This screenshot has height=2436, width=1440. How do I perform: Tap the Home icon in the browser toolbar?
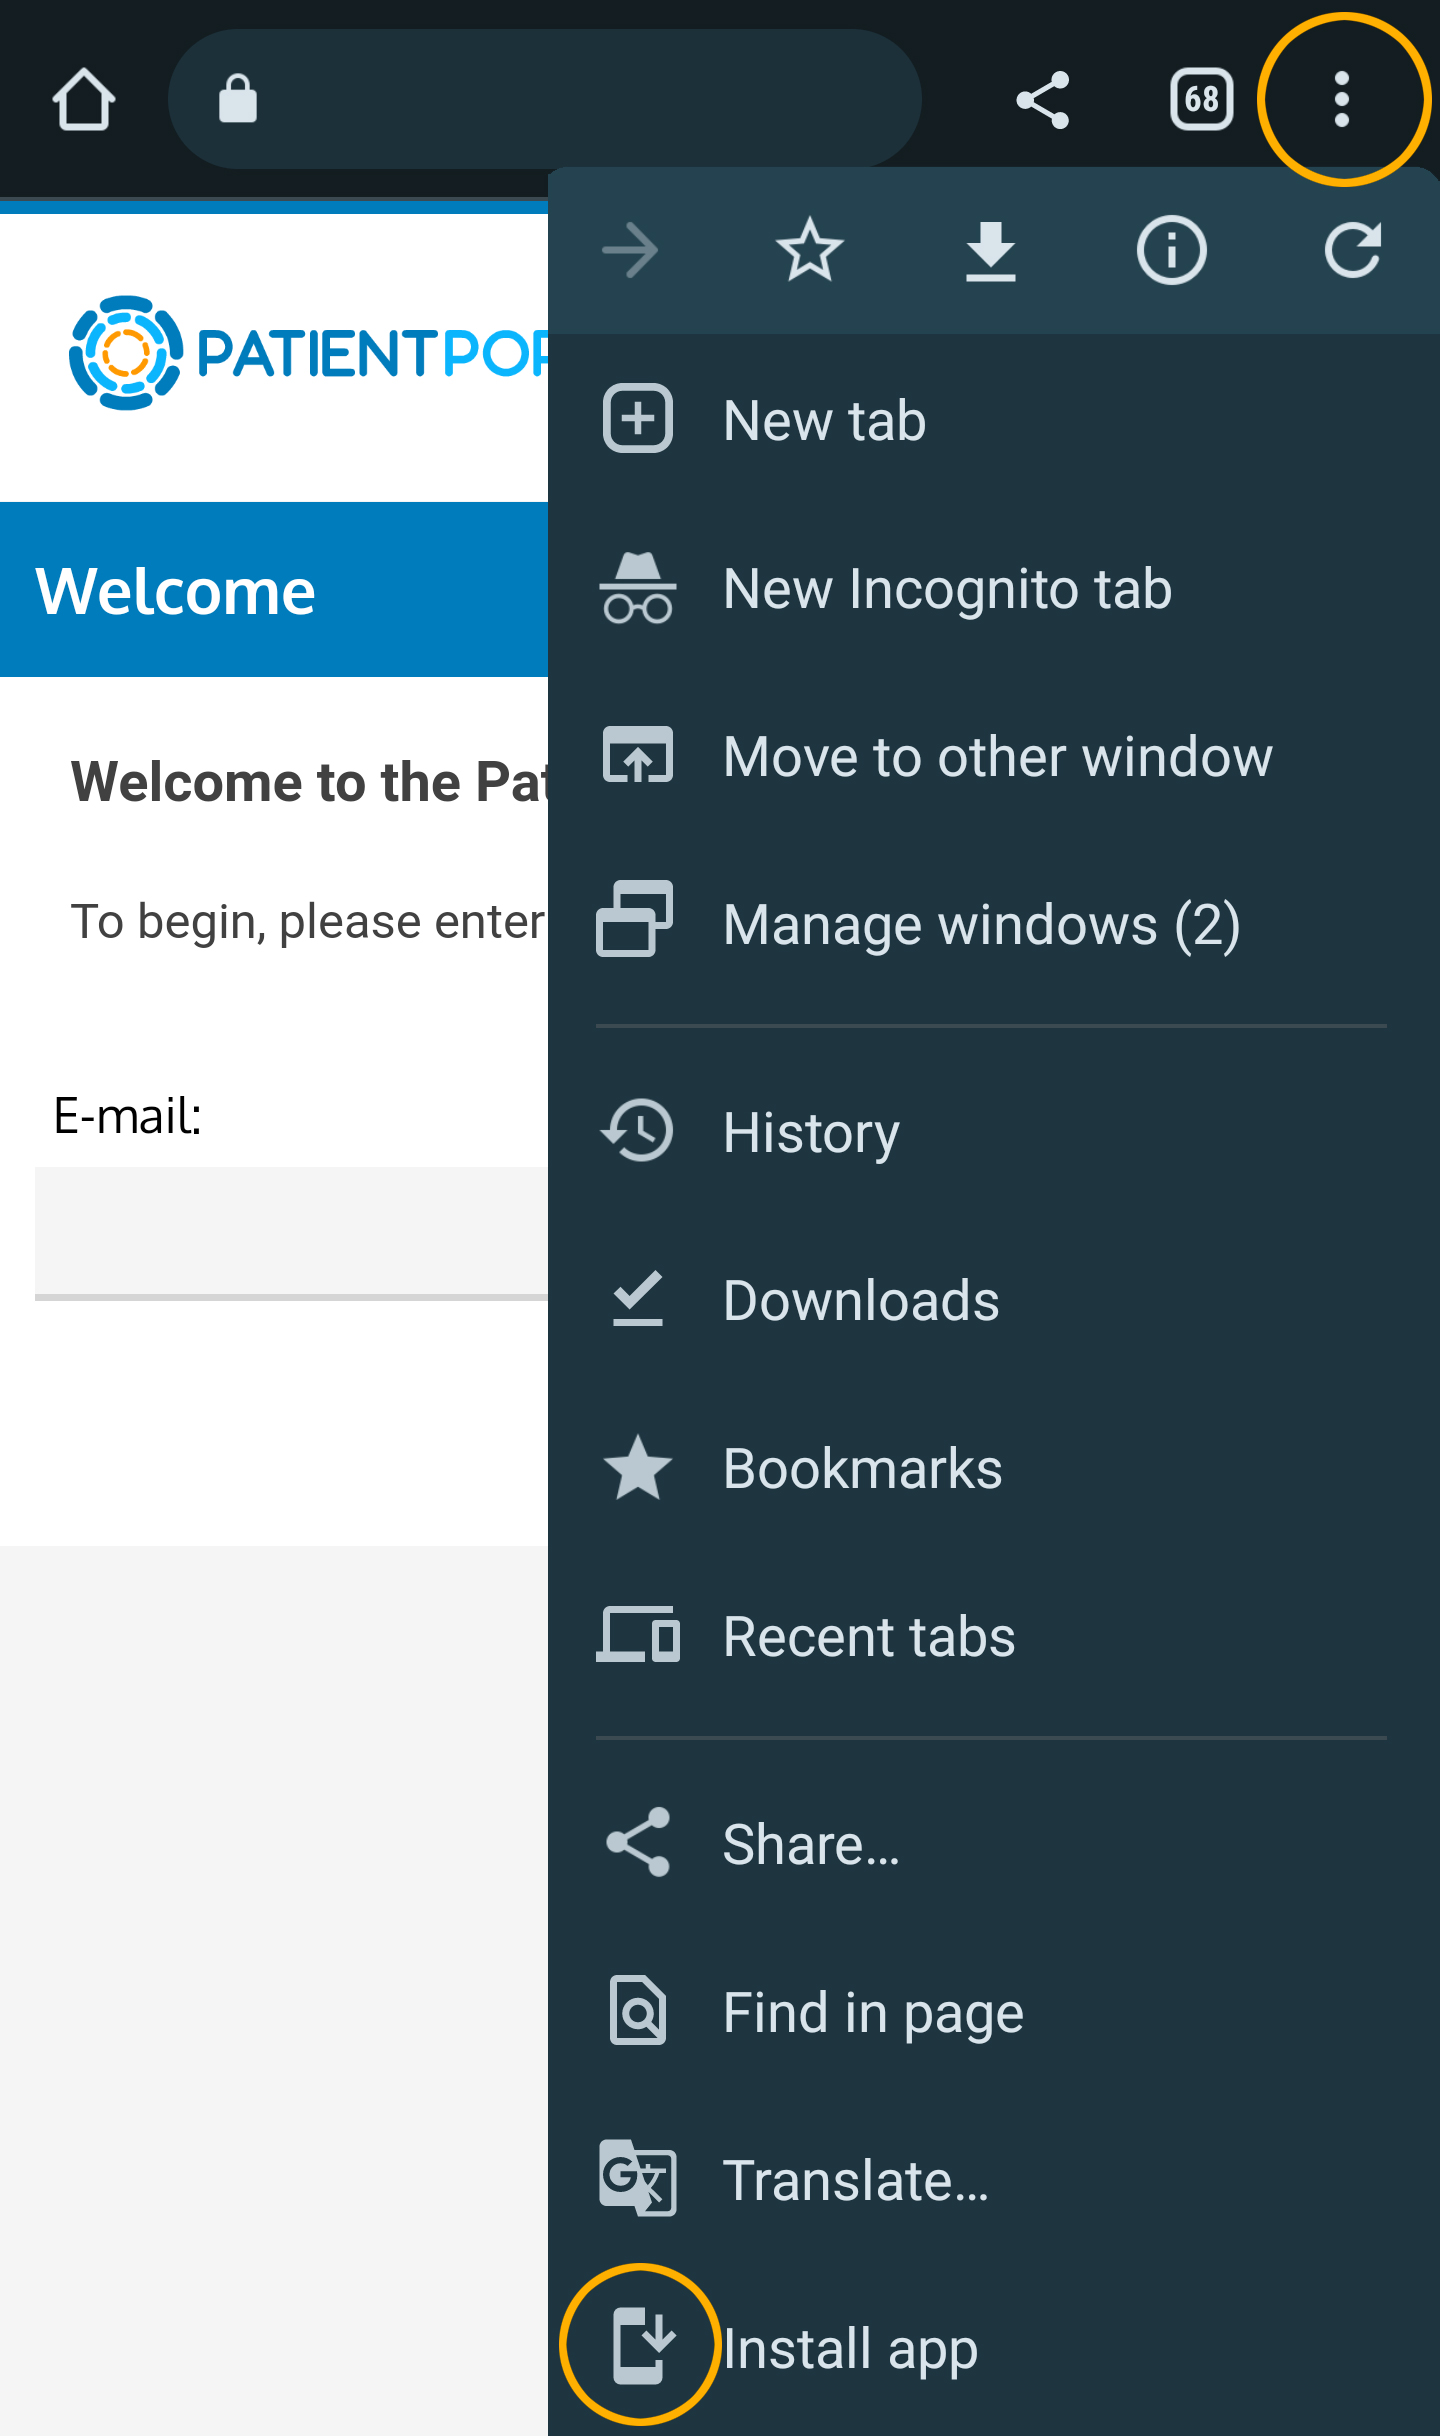pos(83,100)
